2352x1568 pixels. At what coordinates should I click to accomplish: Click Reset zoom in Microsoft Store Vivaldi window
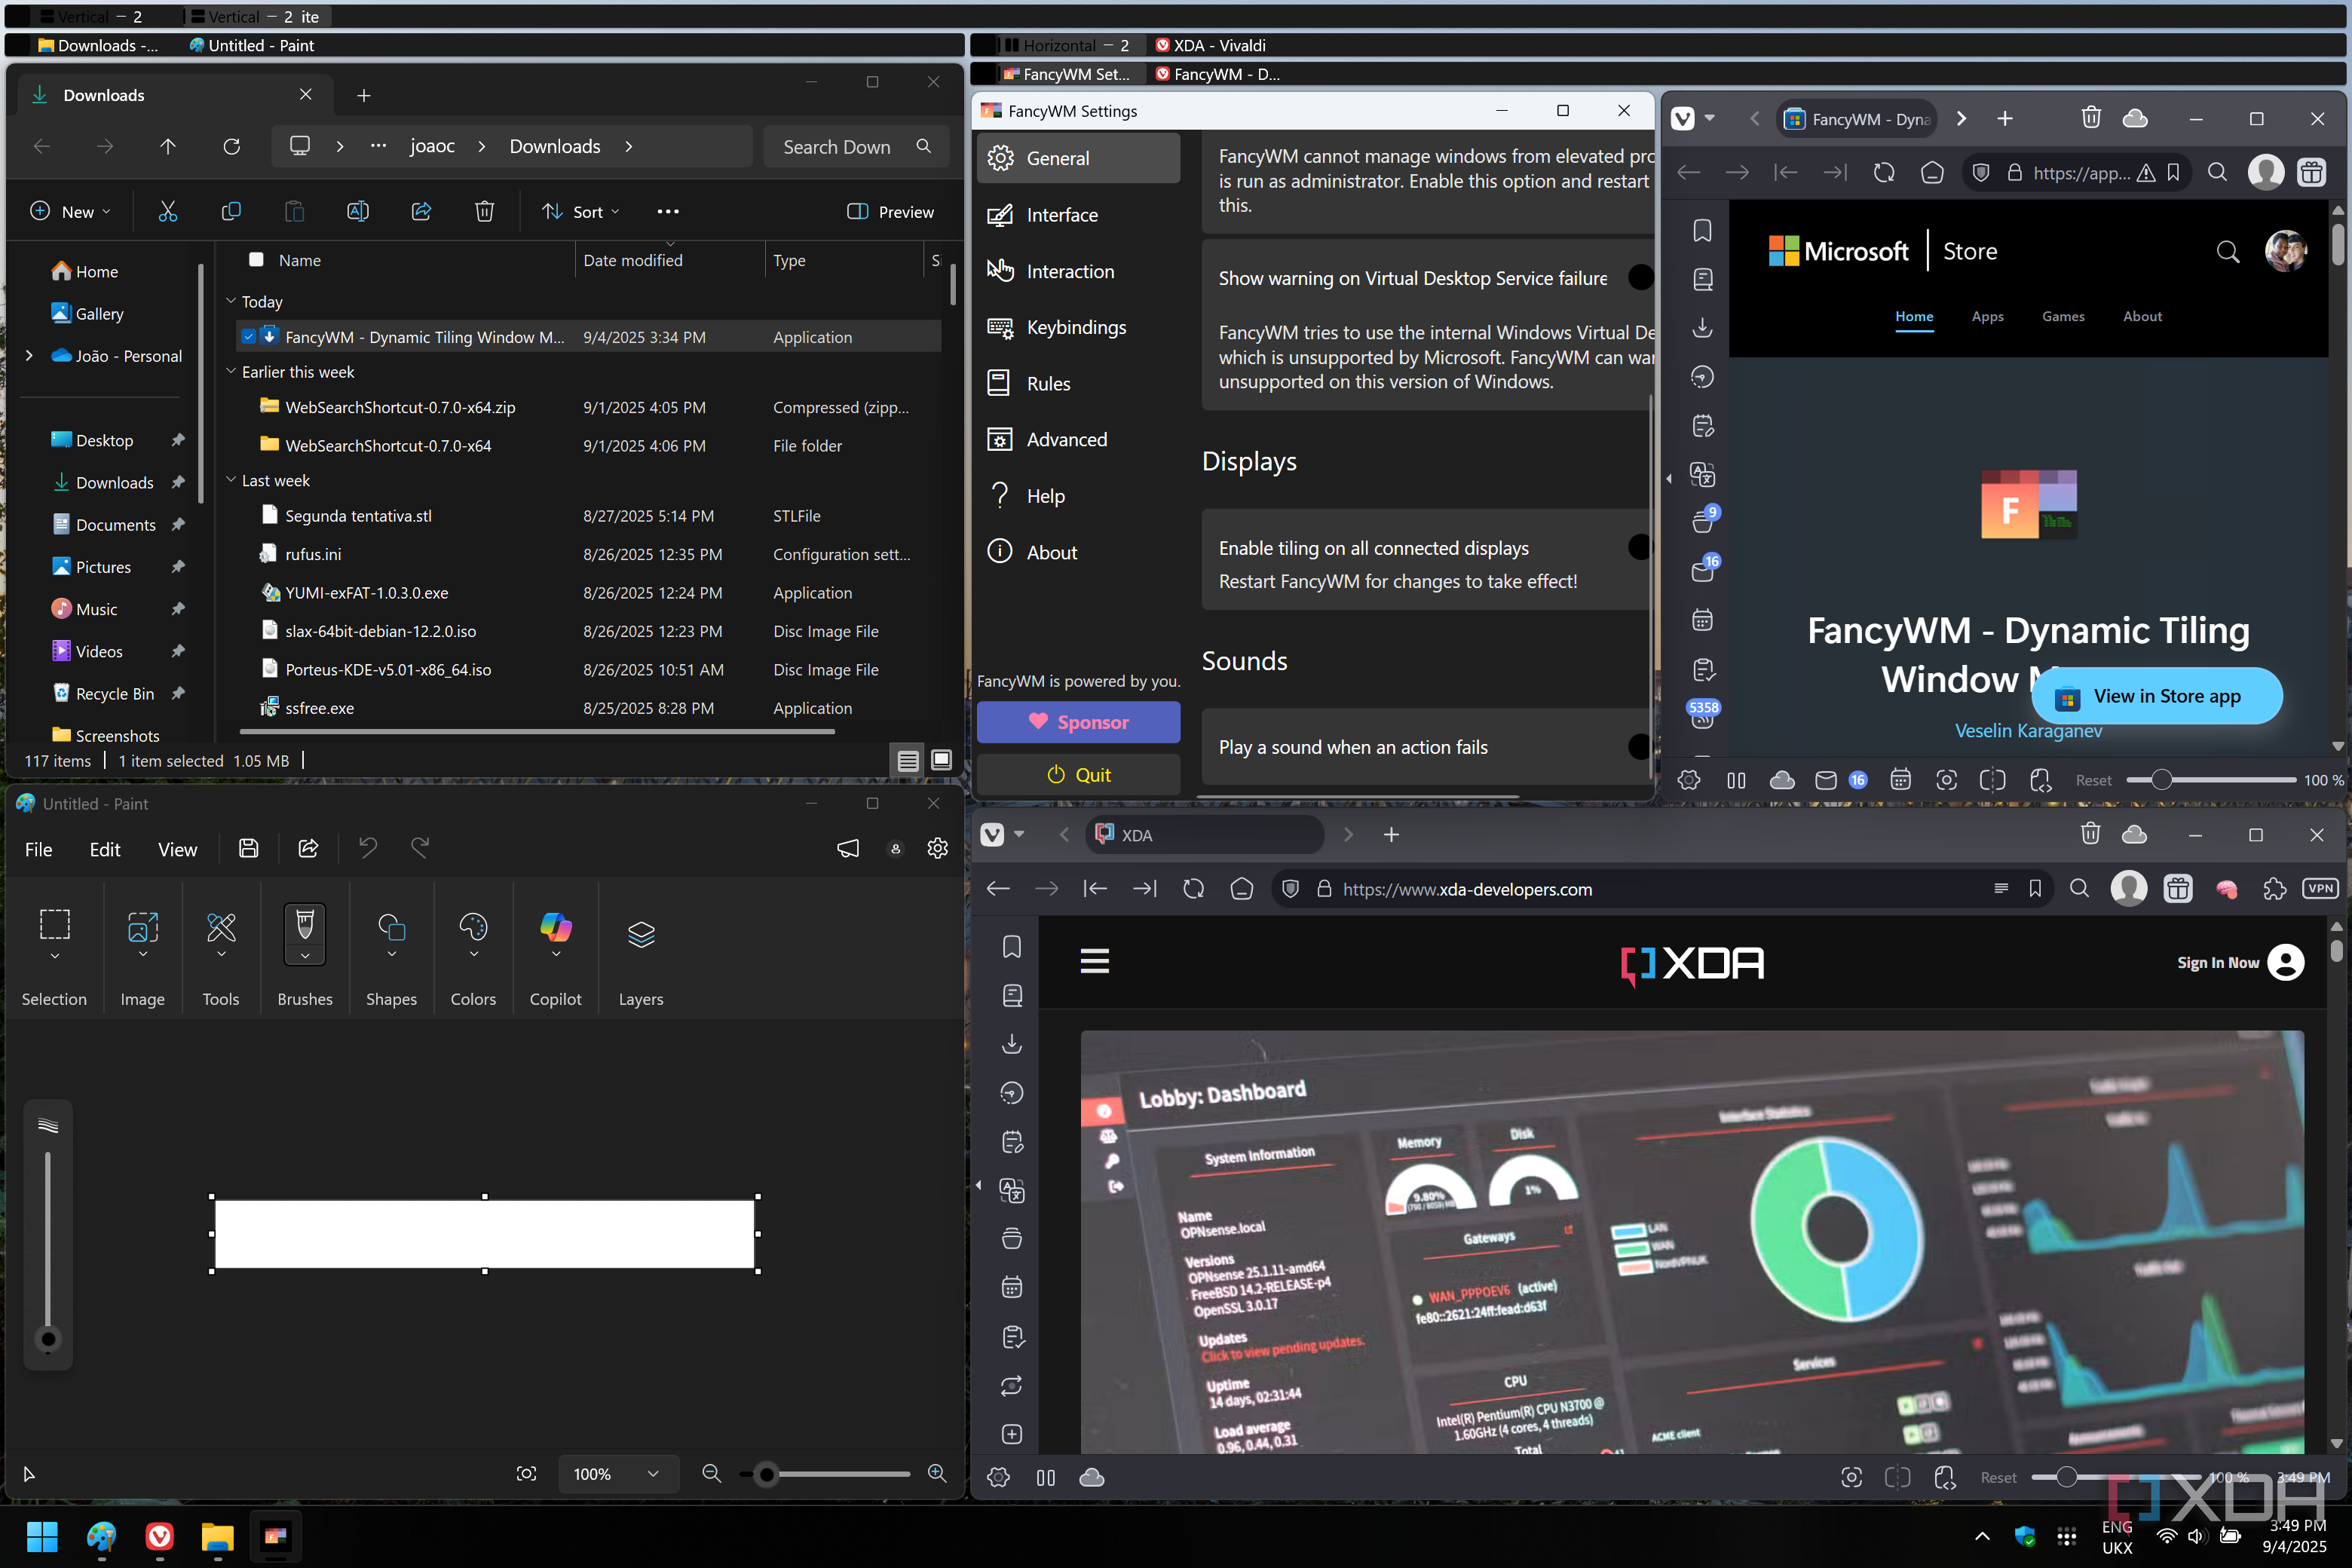tap(2093, 780)
